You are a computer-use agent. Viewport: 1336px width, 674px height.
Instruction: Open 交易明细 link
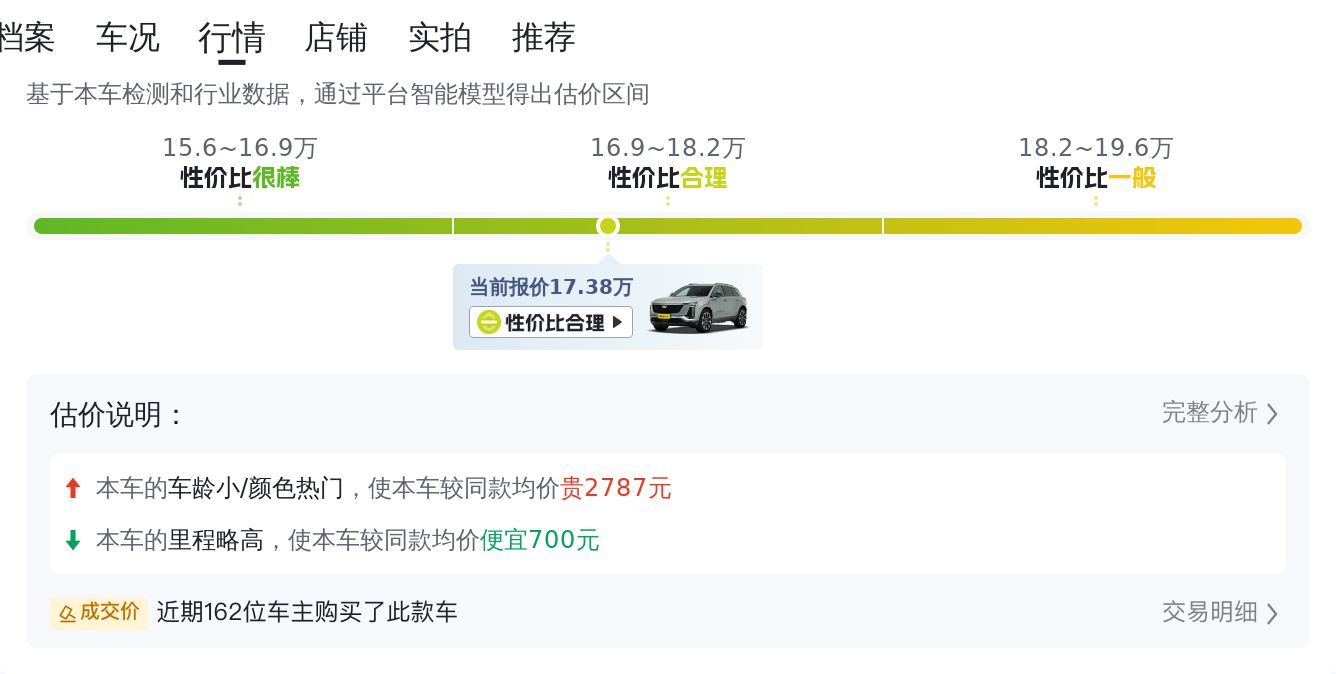click(x=1209, y=612)
